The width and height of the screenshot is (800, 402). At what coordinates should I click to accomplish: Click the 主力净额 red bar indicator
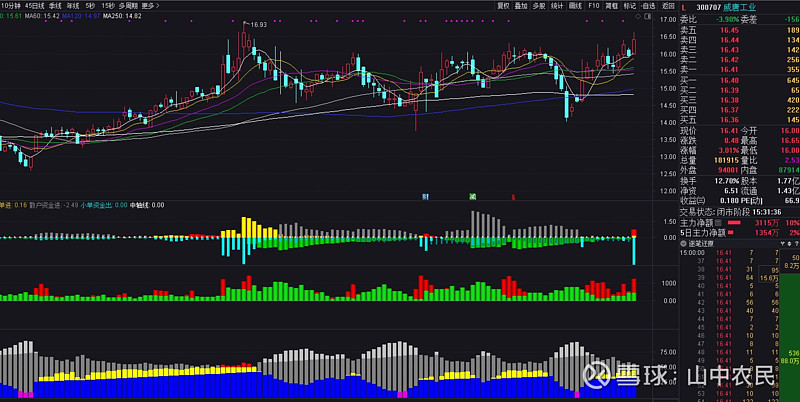pos(734,223)
